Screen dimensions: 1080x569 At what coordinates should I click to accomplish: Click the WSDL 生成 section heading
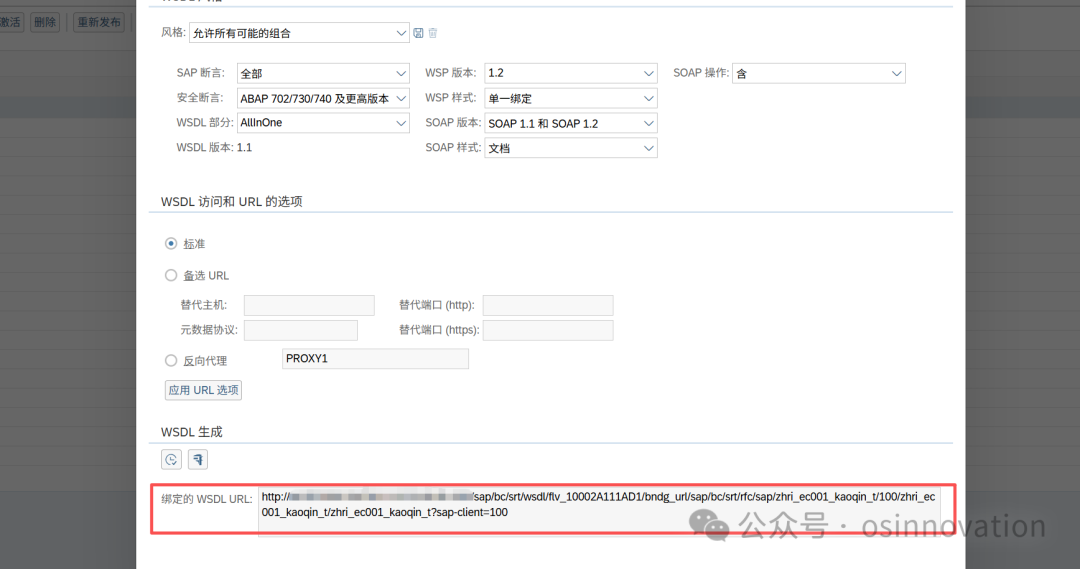[191, 432]
